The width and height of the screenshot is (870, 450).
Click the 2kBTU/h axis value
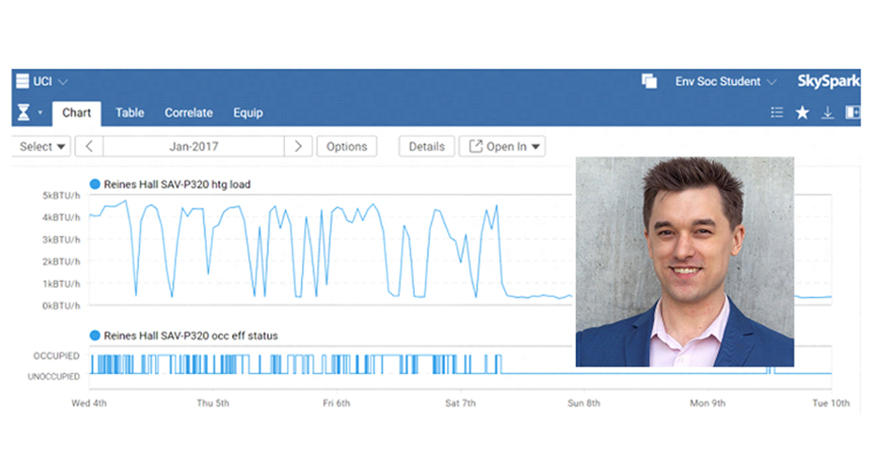(x=61, y=261)
